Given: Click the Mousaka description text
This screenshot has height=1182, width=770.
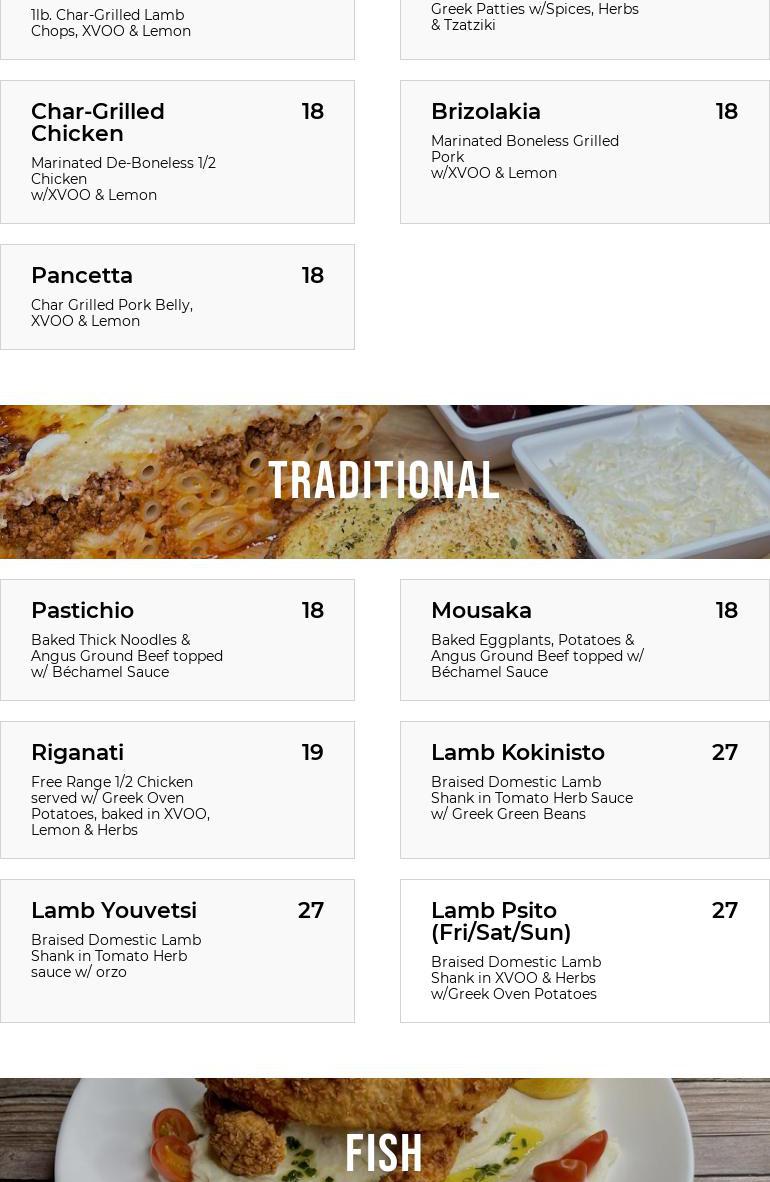Looking at the screenshot, I should tap(537, 656).
